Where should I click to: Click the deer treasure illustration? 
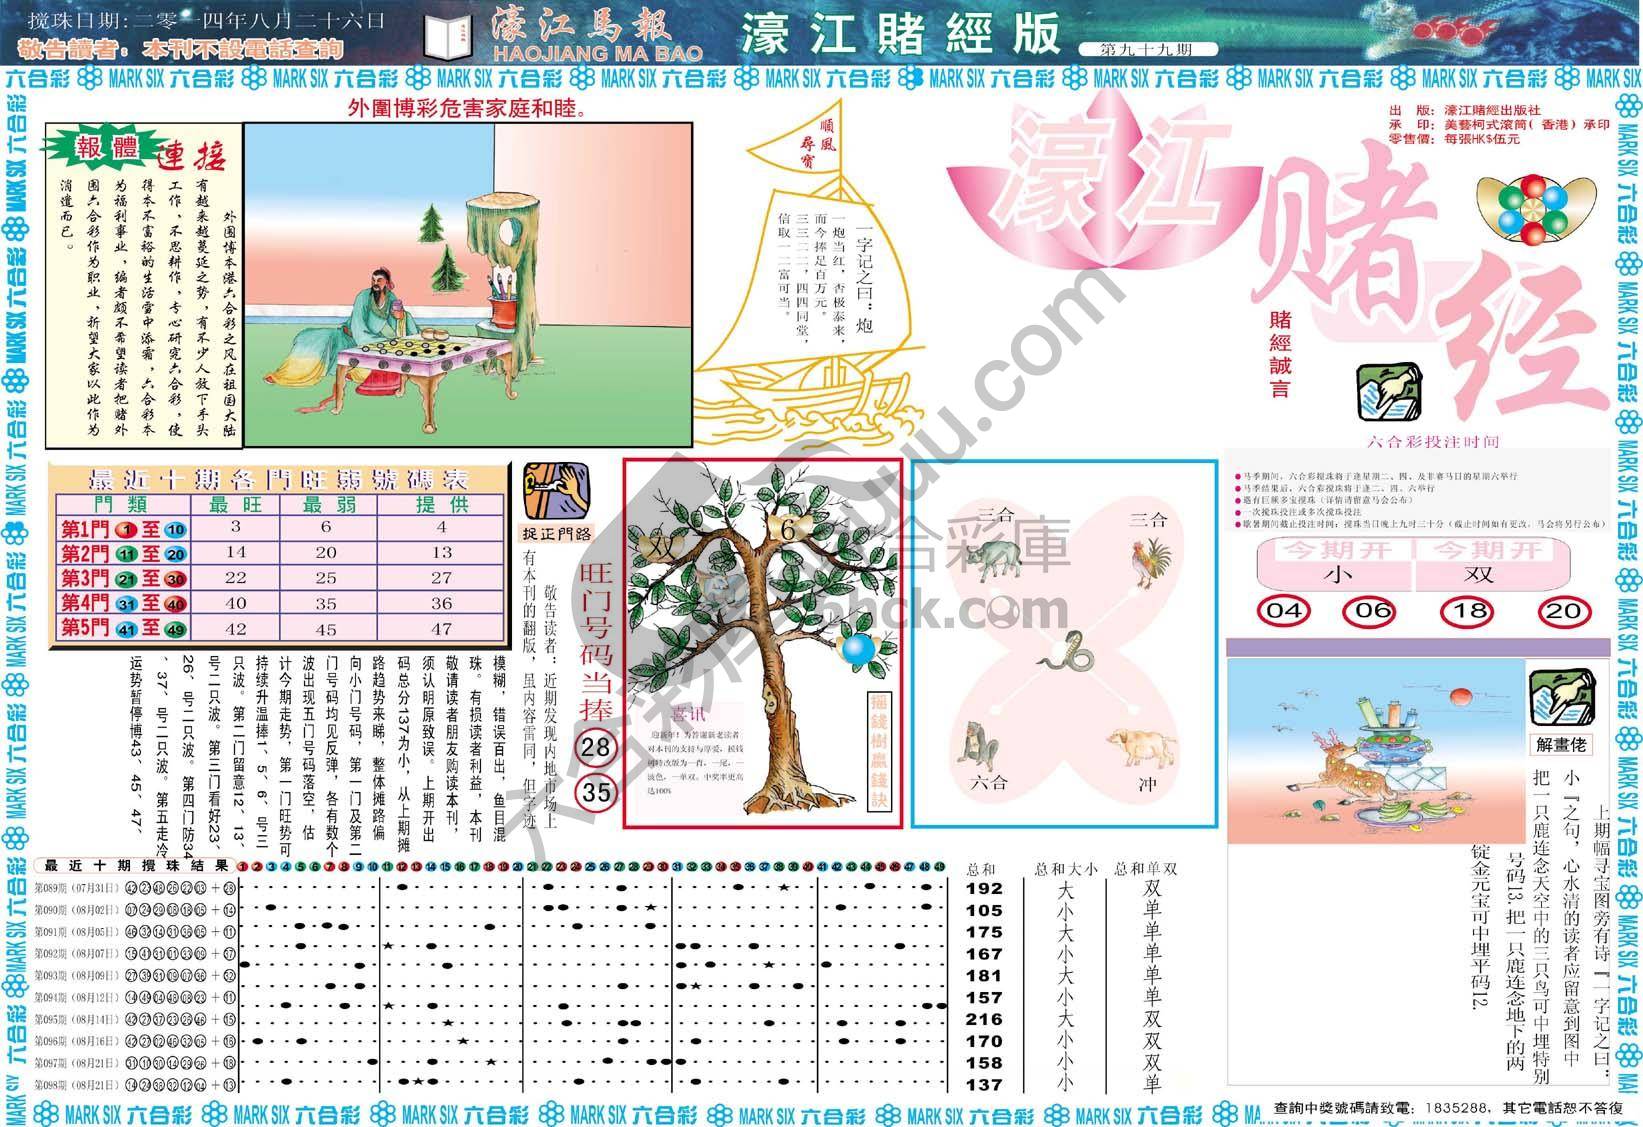1375,752
